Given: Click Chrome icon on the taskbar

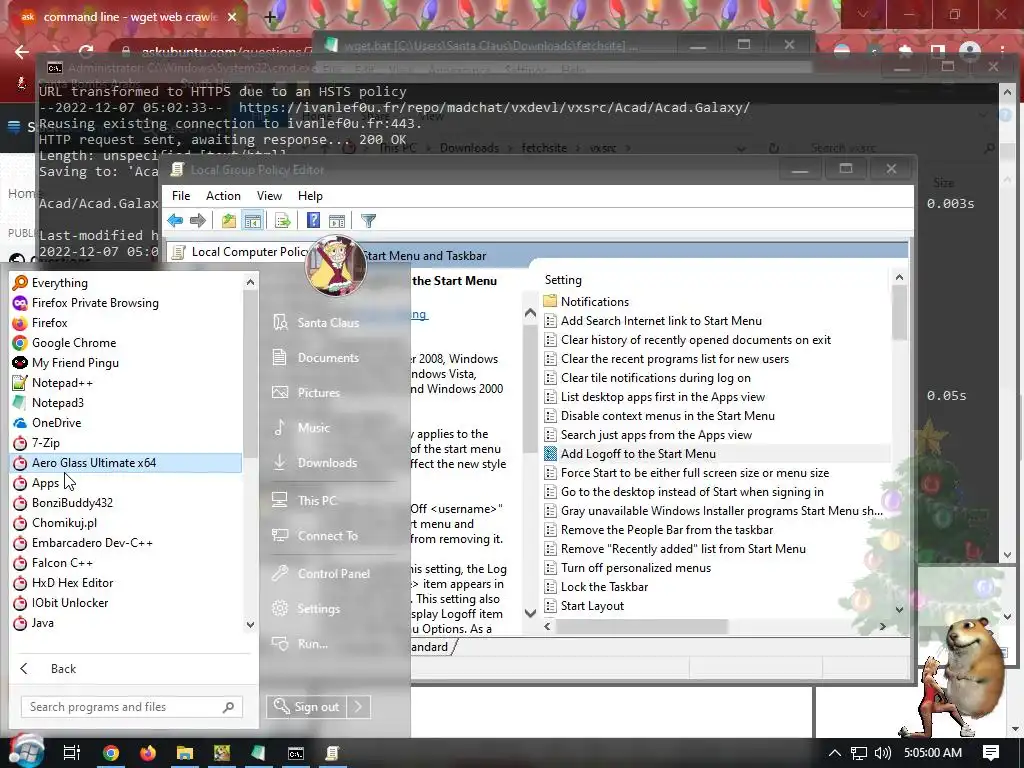Looking at the screenshot, I should (110, 753).
